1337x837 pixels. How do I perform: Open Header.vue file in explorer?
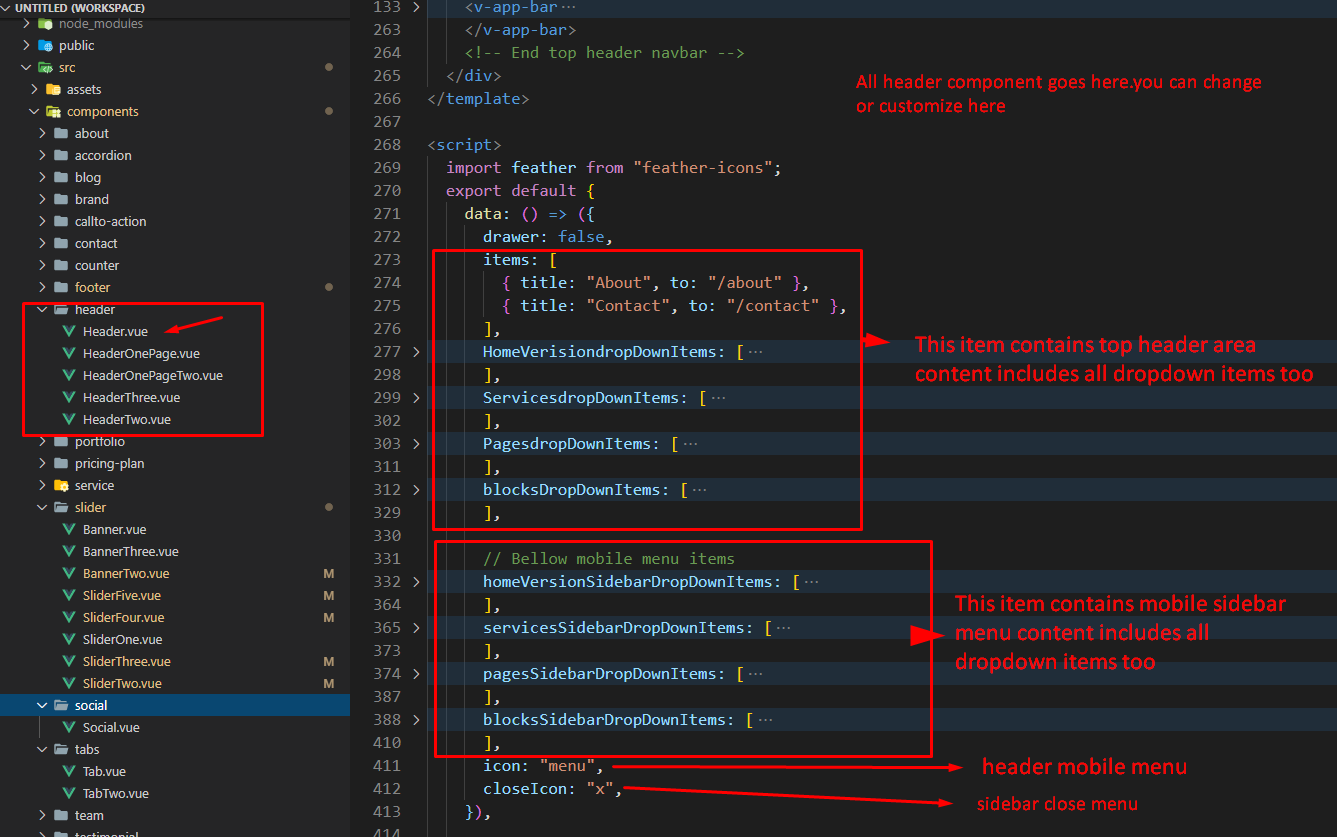pos(116,331)
